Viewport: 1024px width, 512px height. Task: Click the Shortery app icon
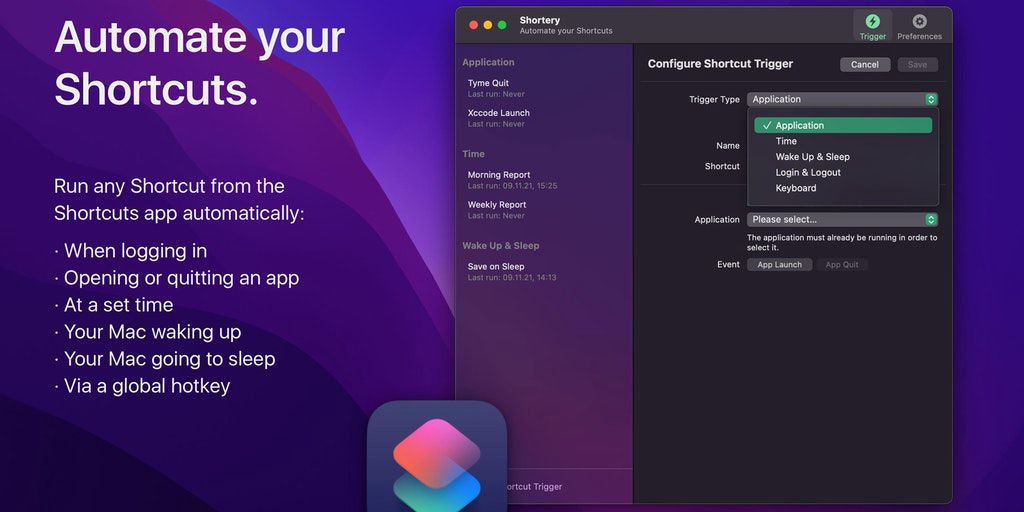click(437, 456)
